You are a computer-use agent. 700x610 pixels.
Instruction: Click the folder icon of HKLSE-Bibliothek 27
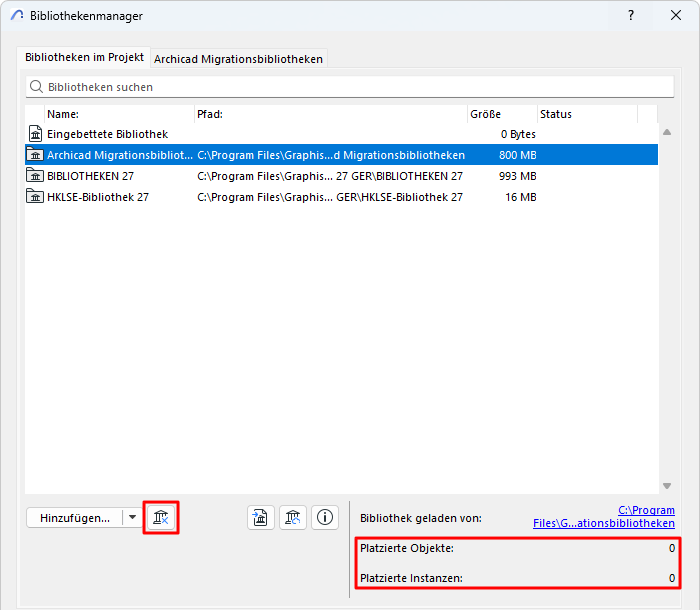click(35, 196)
